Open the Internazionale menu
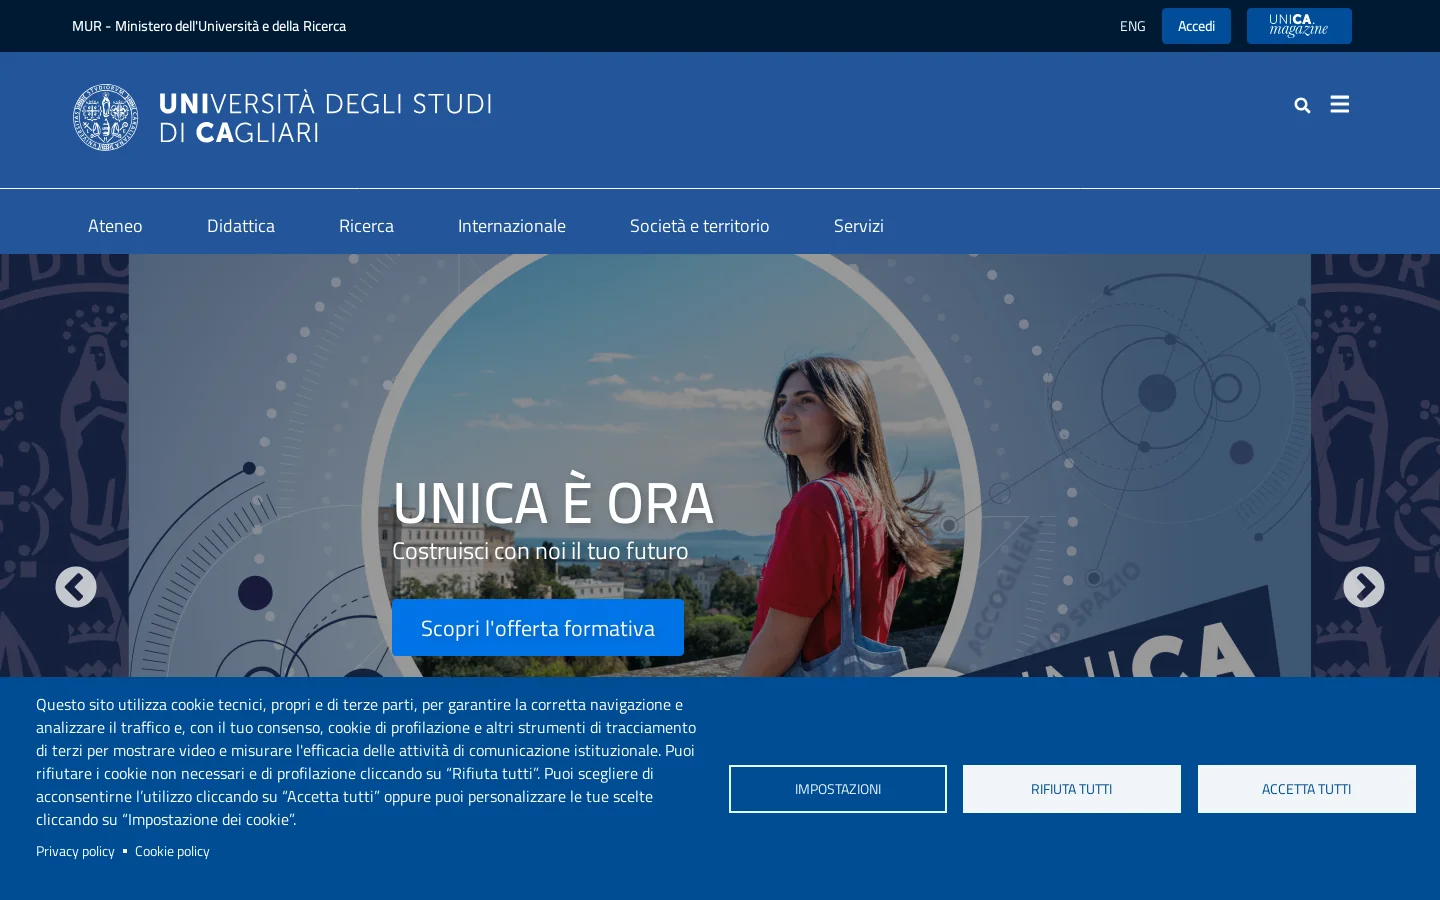1440x900 pixels. coord(512,226)
